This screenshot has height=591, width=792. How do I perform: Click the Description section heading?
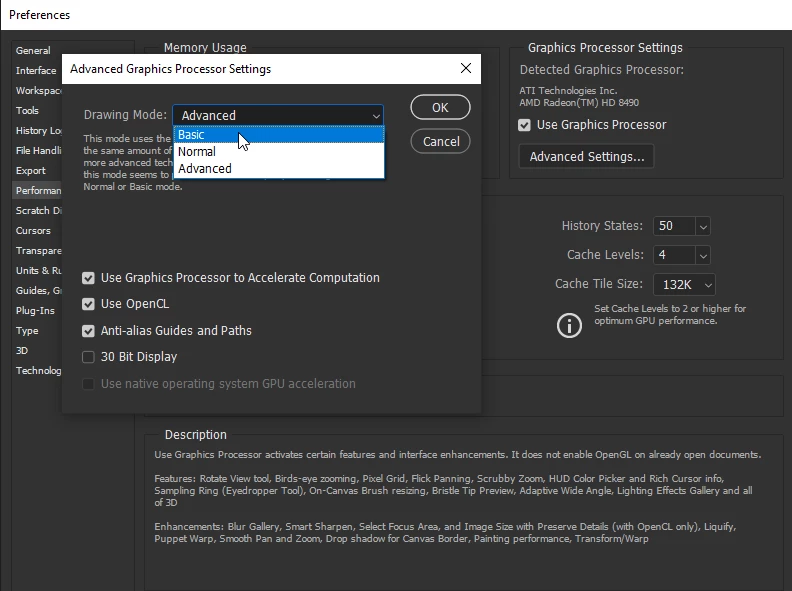[195, 435]
